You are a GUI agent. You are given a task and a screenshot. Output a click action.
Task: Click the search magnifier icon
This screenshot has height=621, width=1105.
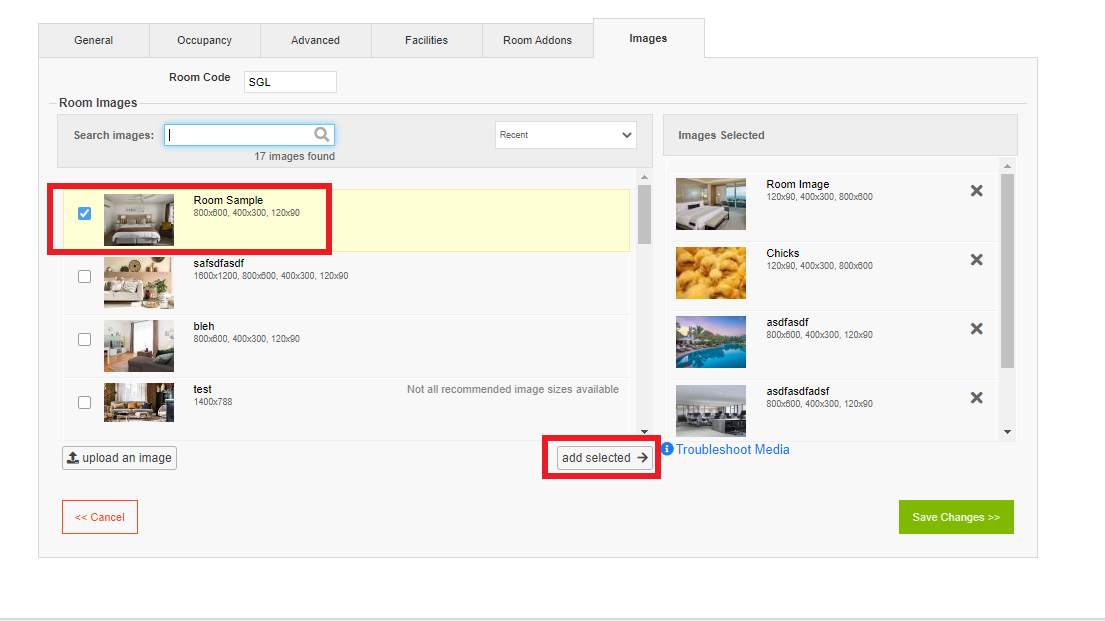(x=321, y=135)
